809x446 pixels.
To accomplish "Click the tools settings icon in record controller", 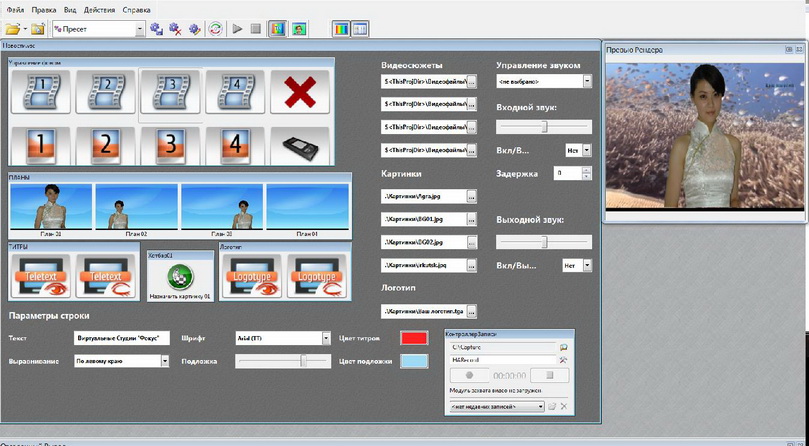I will (x=563, y=360).
